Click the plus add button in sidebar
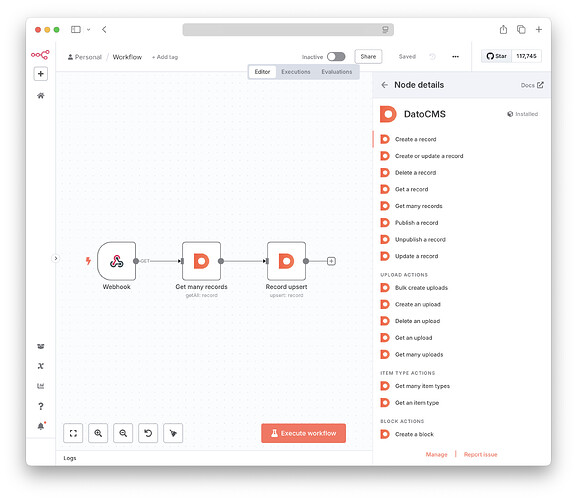Viewport: 577px width, 500px height. coord(40,74)
